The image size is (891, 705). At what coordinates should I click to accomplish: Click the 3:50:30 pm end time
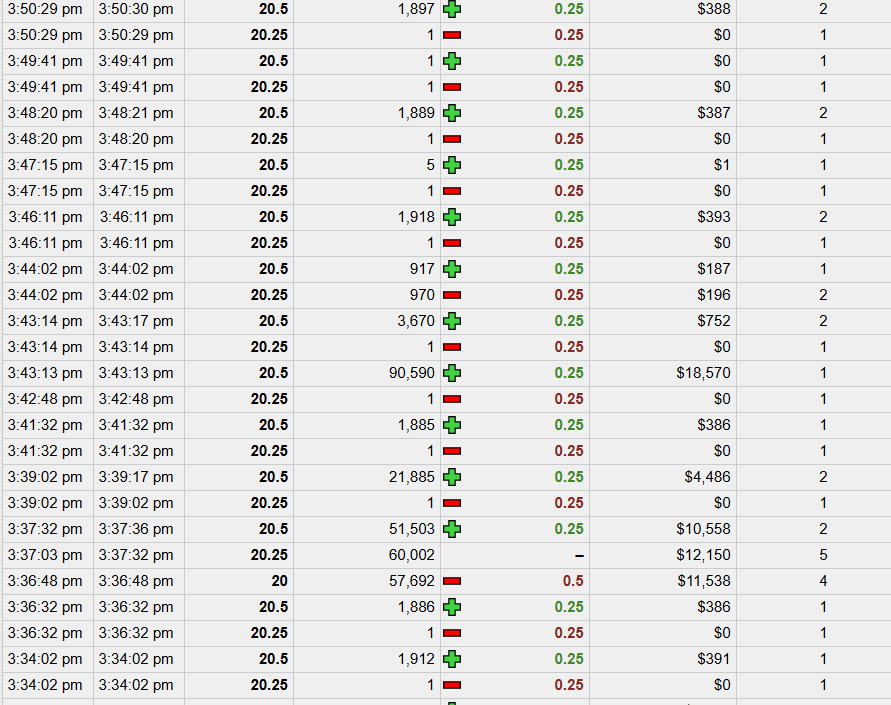[136, 9]
